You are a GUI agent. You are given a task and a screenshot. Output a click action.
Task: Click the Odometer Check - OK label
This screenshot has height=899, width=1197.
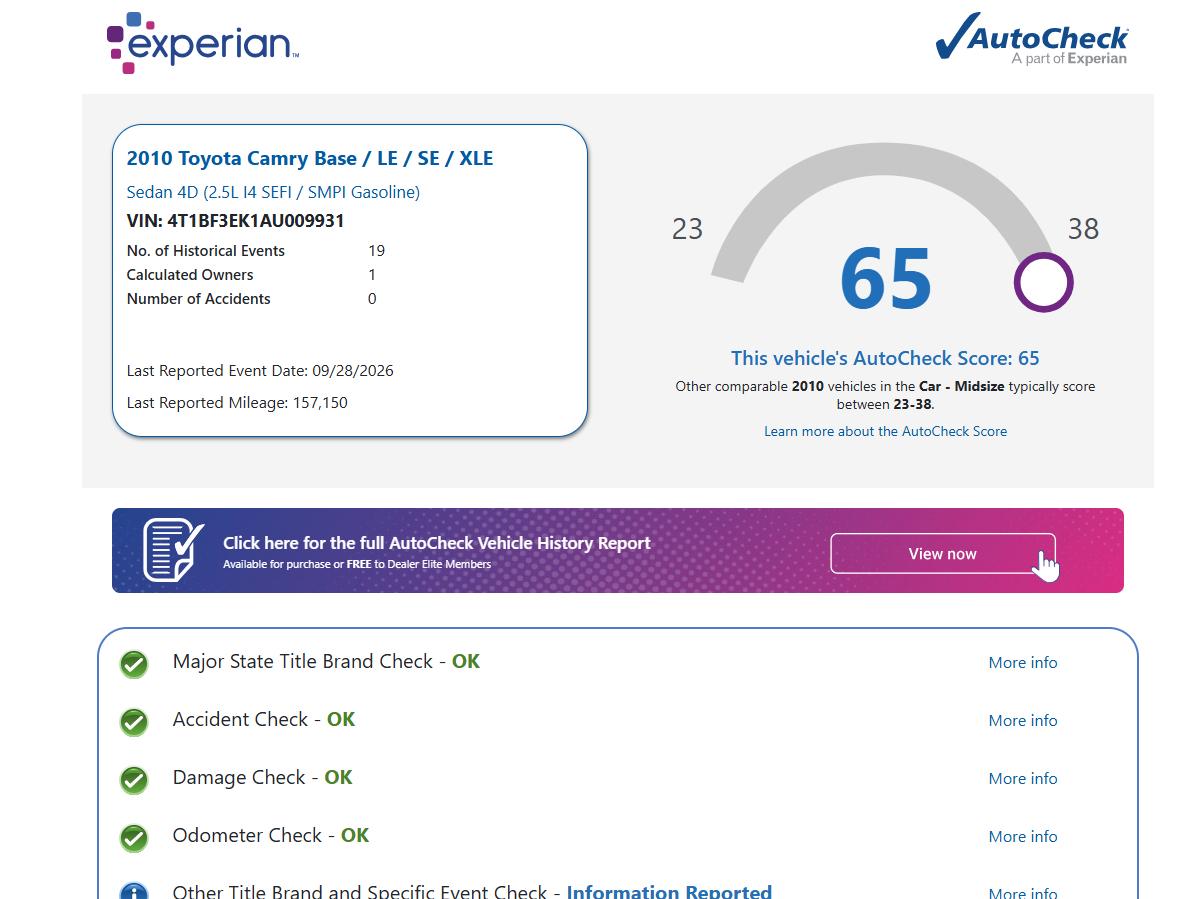pos(271,835)
